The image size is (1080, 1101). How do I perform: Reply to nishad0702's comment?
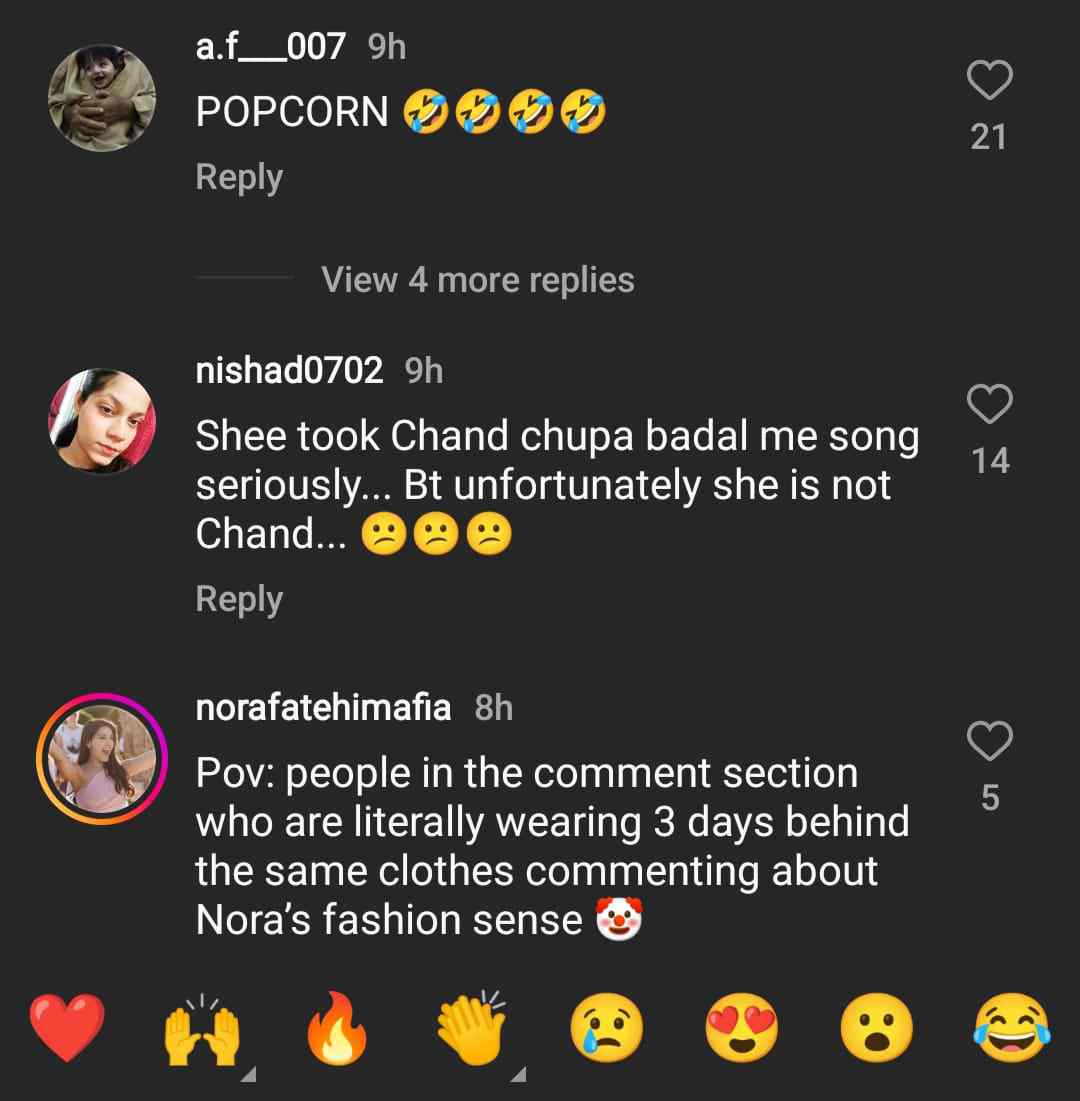click(x=239, y=599)
